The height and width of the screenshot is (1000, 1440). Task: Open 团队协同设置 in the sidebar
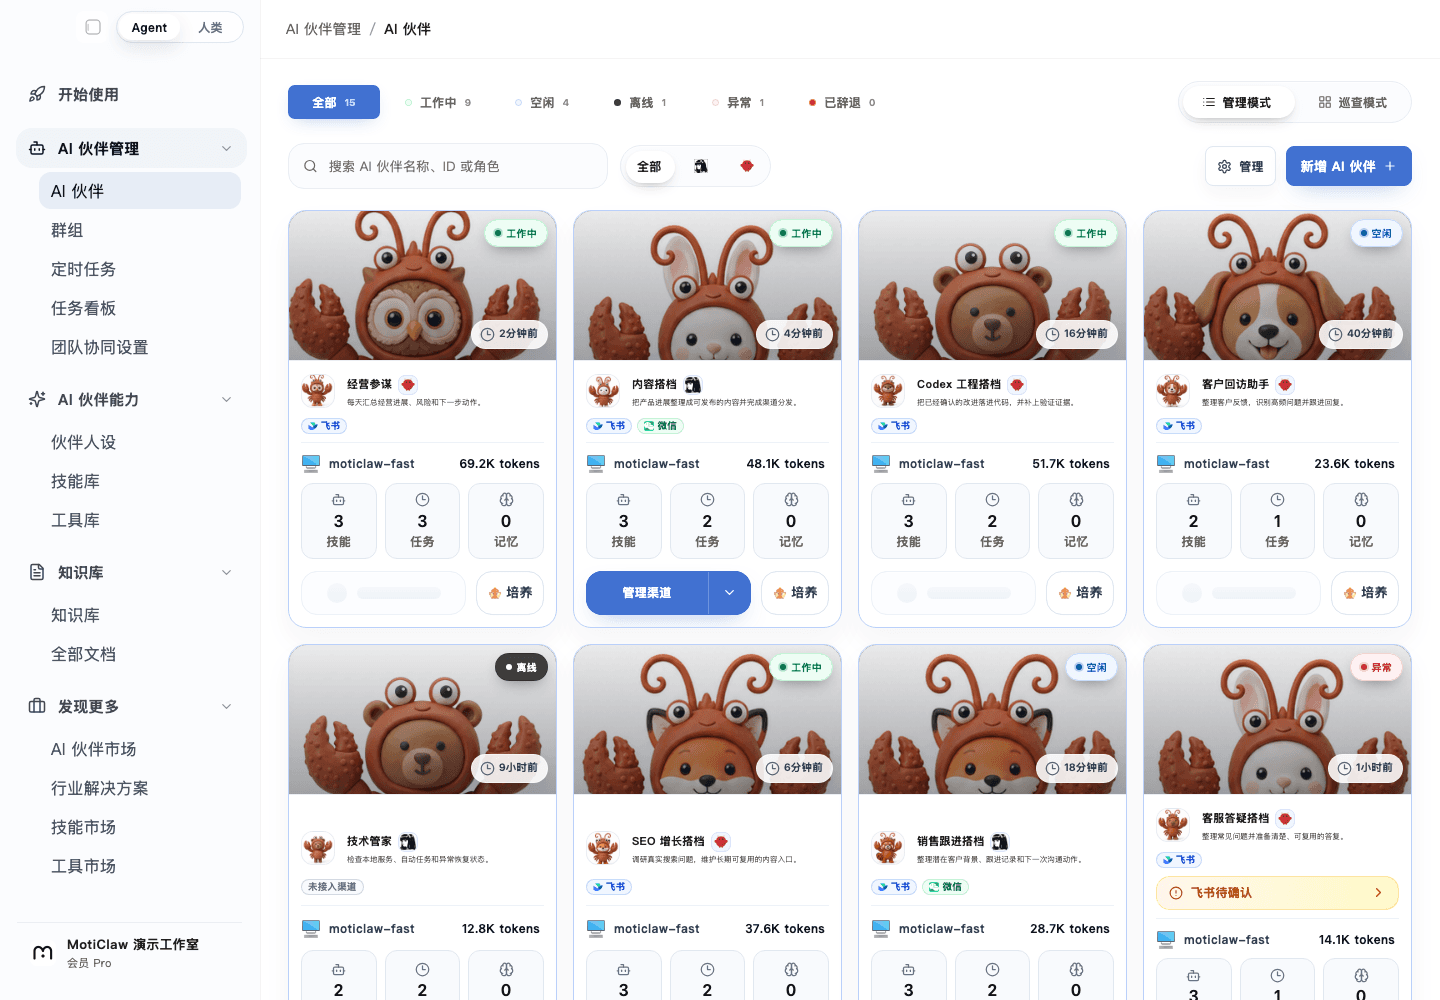(x=140, y=347)
